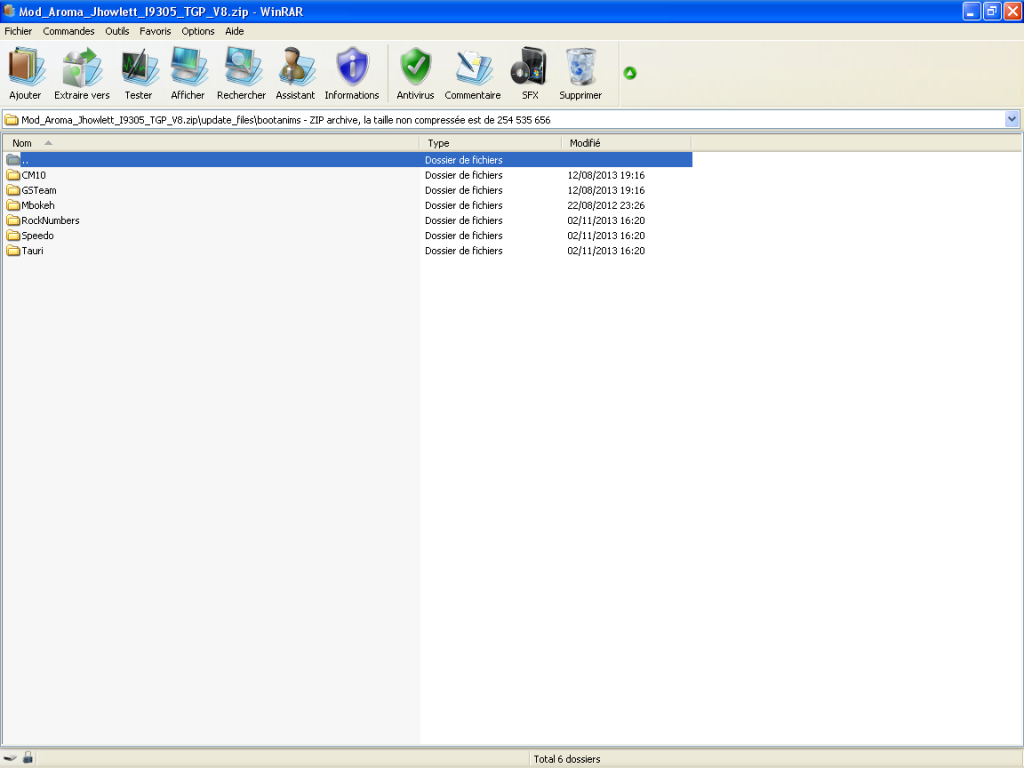Click the RockNumbers folder icon
This screenshot has width=1024, height=768.
(x=13, y=220)
